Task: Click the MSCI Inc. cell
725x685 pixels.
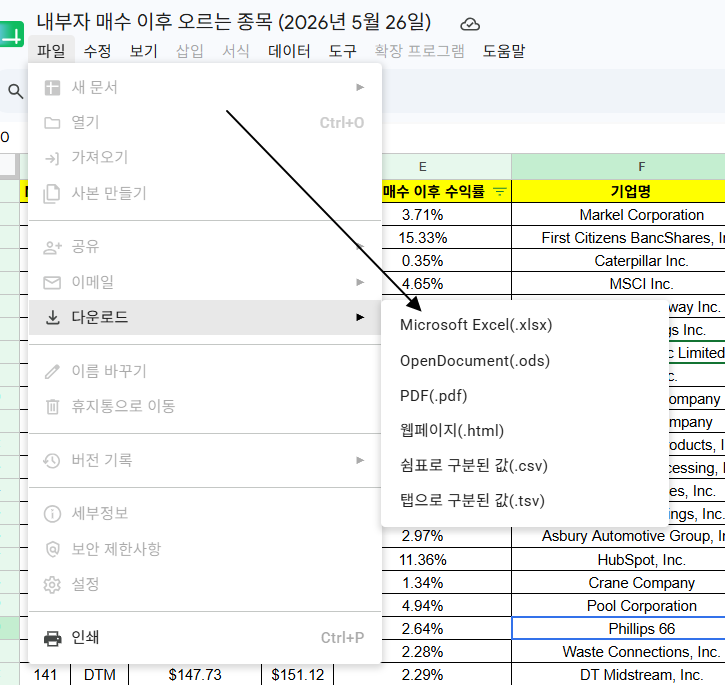Action: [619, 284]
